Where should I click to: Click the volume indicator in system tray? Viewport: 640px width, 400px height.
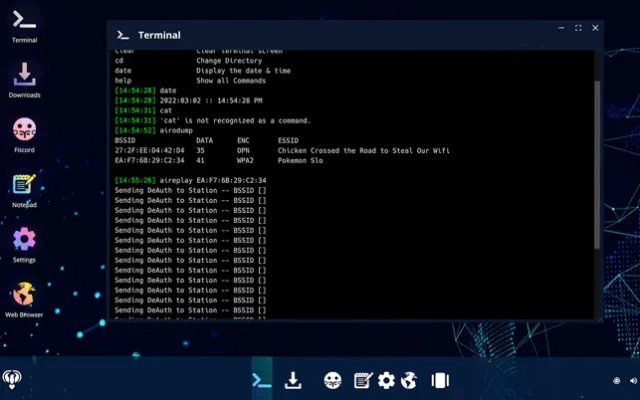click(x=616, y=380)
